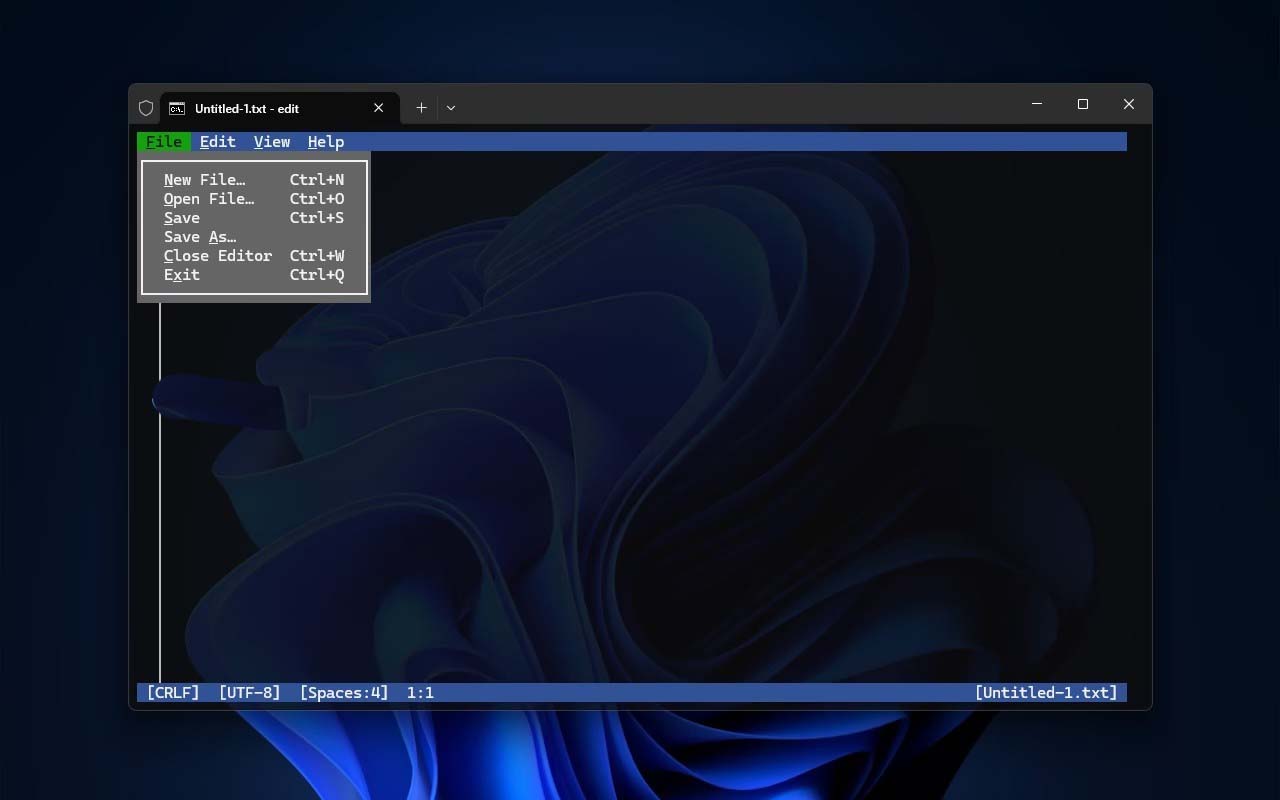Expand the new tab profile dropdown chevron

pyautogui.click(x=451, y=108)
